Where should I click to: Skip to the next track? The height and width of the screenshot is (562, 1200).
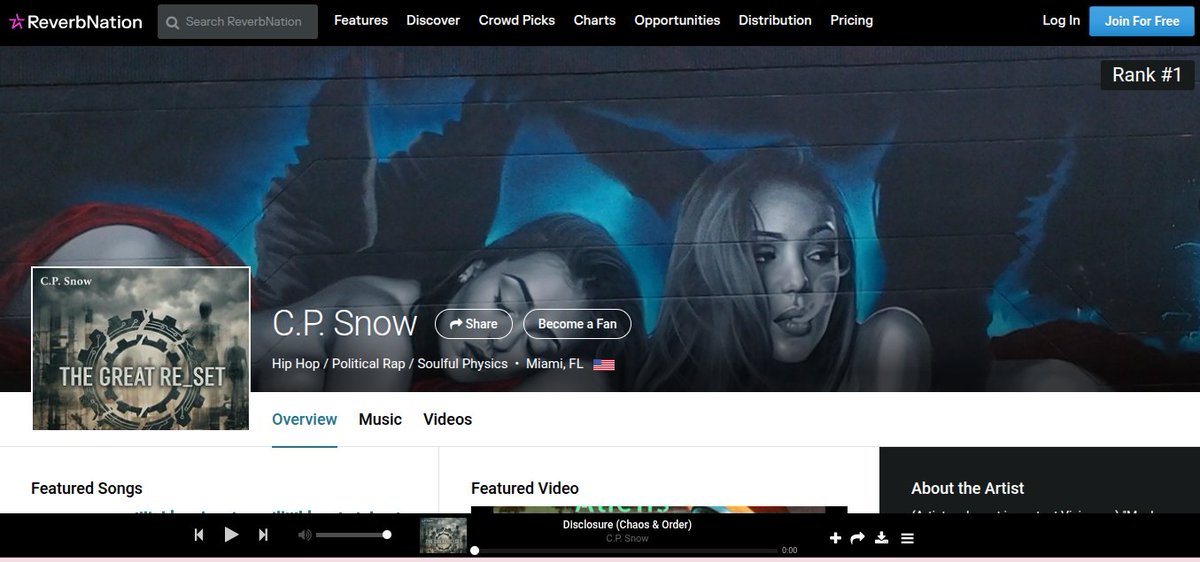point(263,535)
